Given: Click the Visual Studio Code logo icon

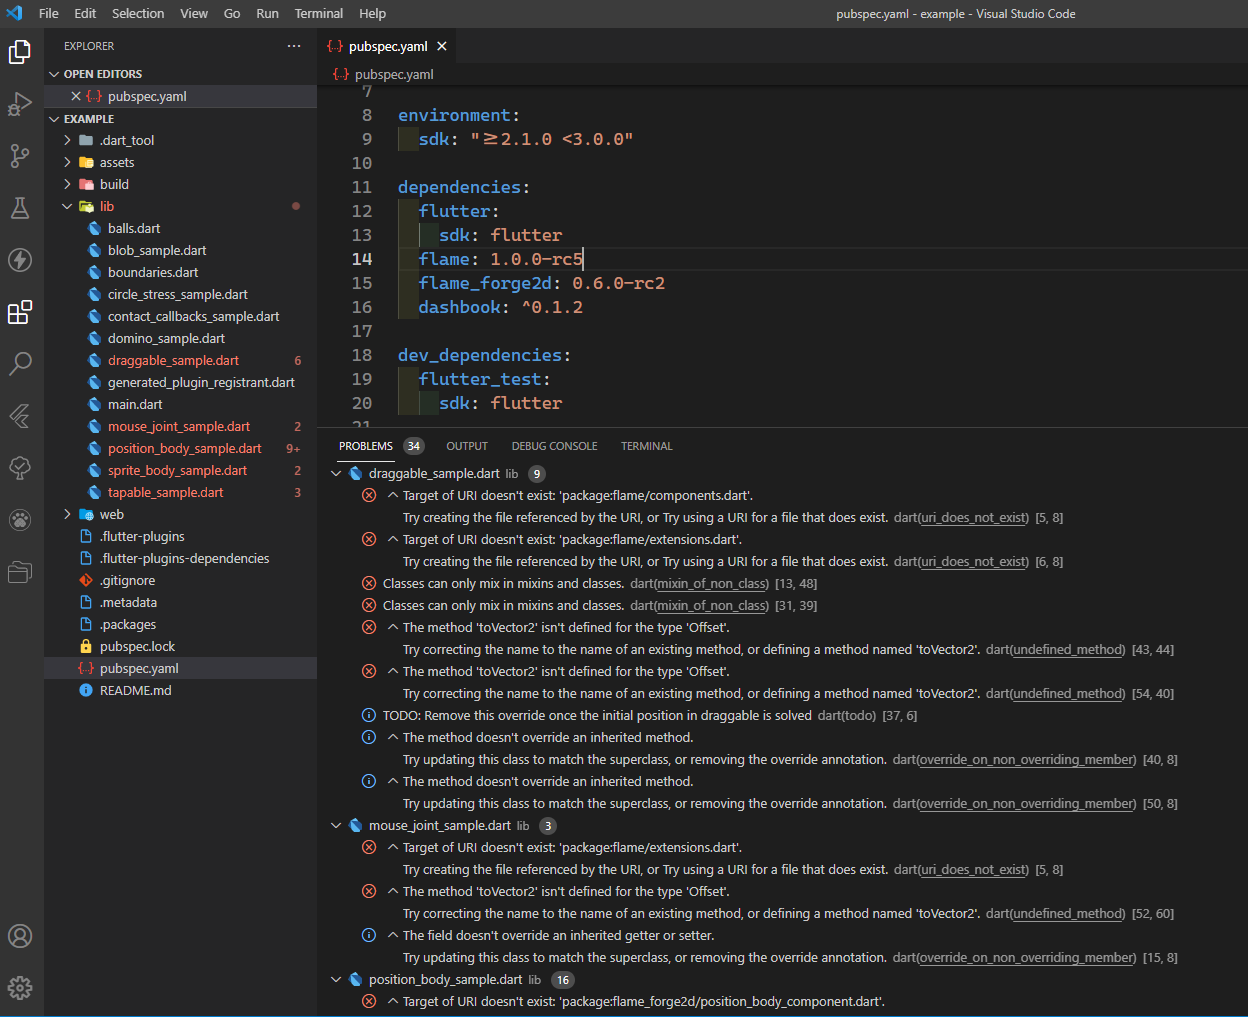Looking at the screenshot, I should tap(14, 13).
